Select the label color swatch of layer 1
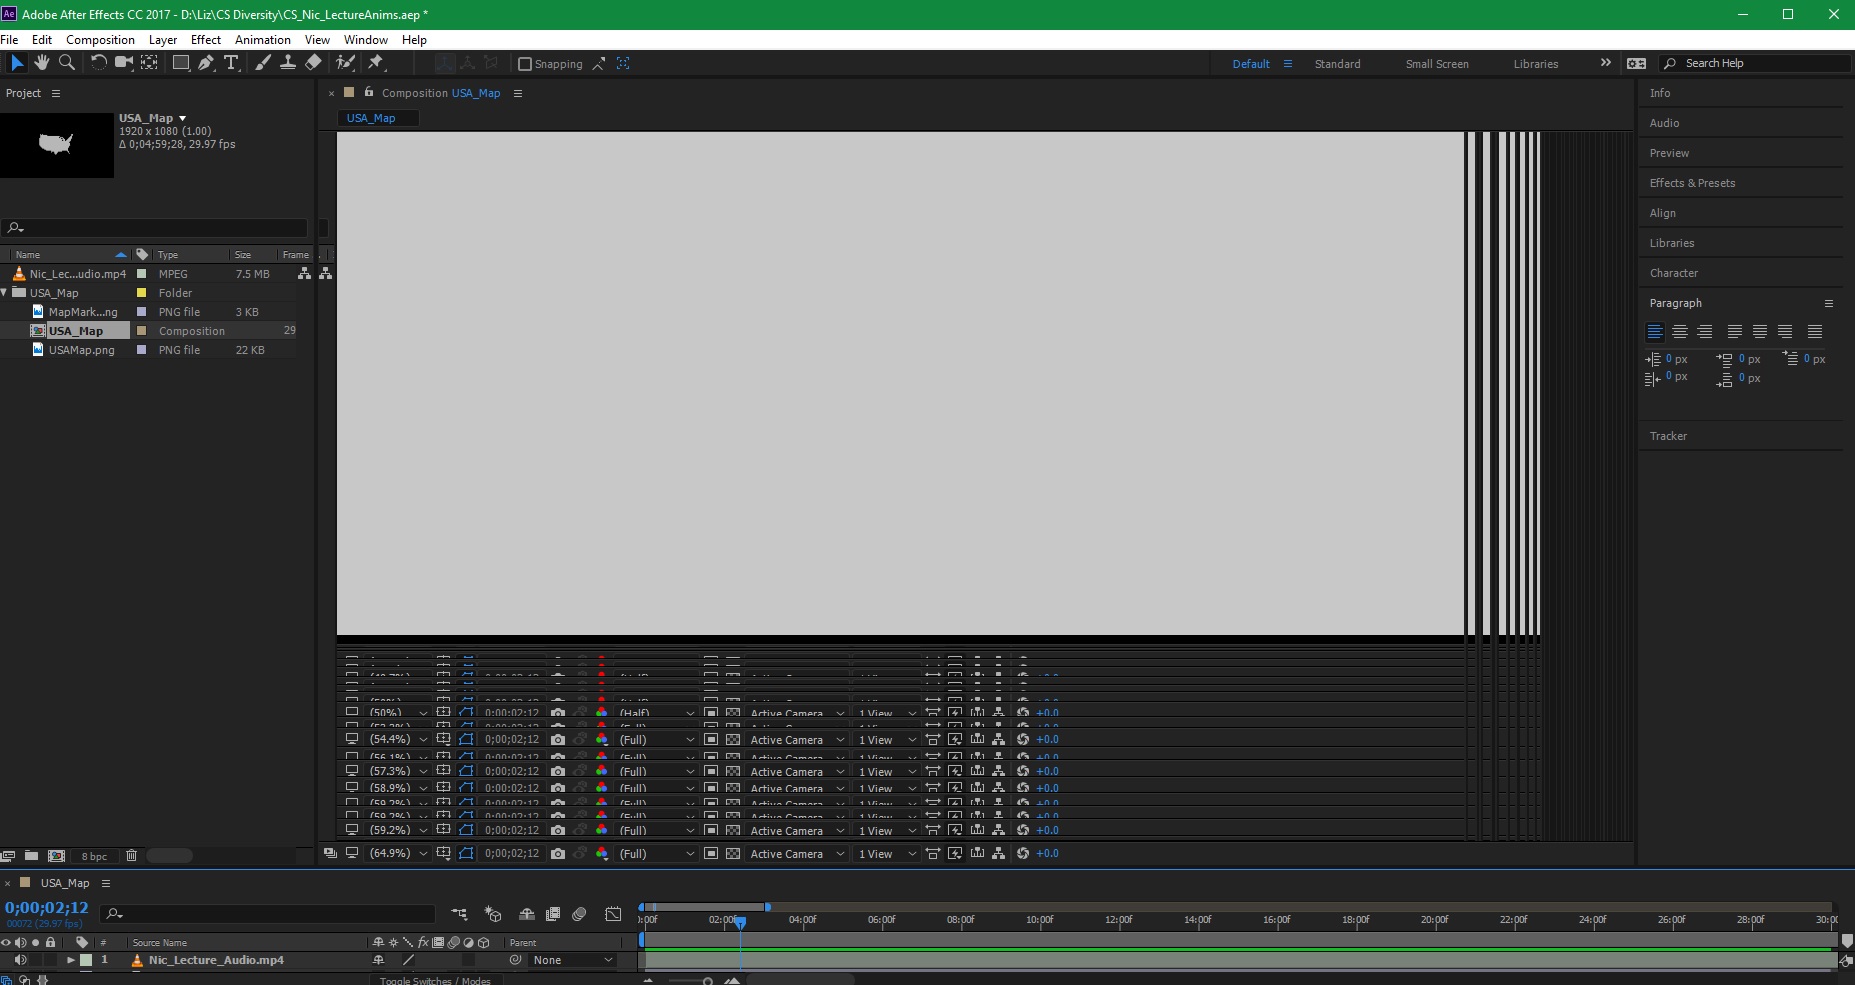The height and width of the screenshot is (985, 1855). coord(86,960)
